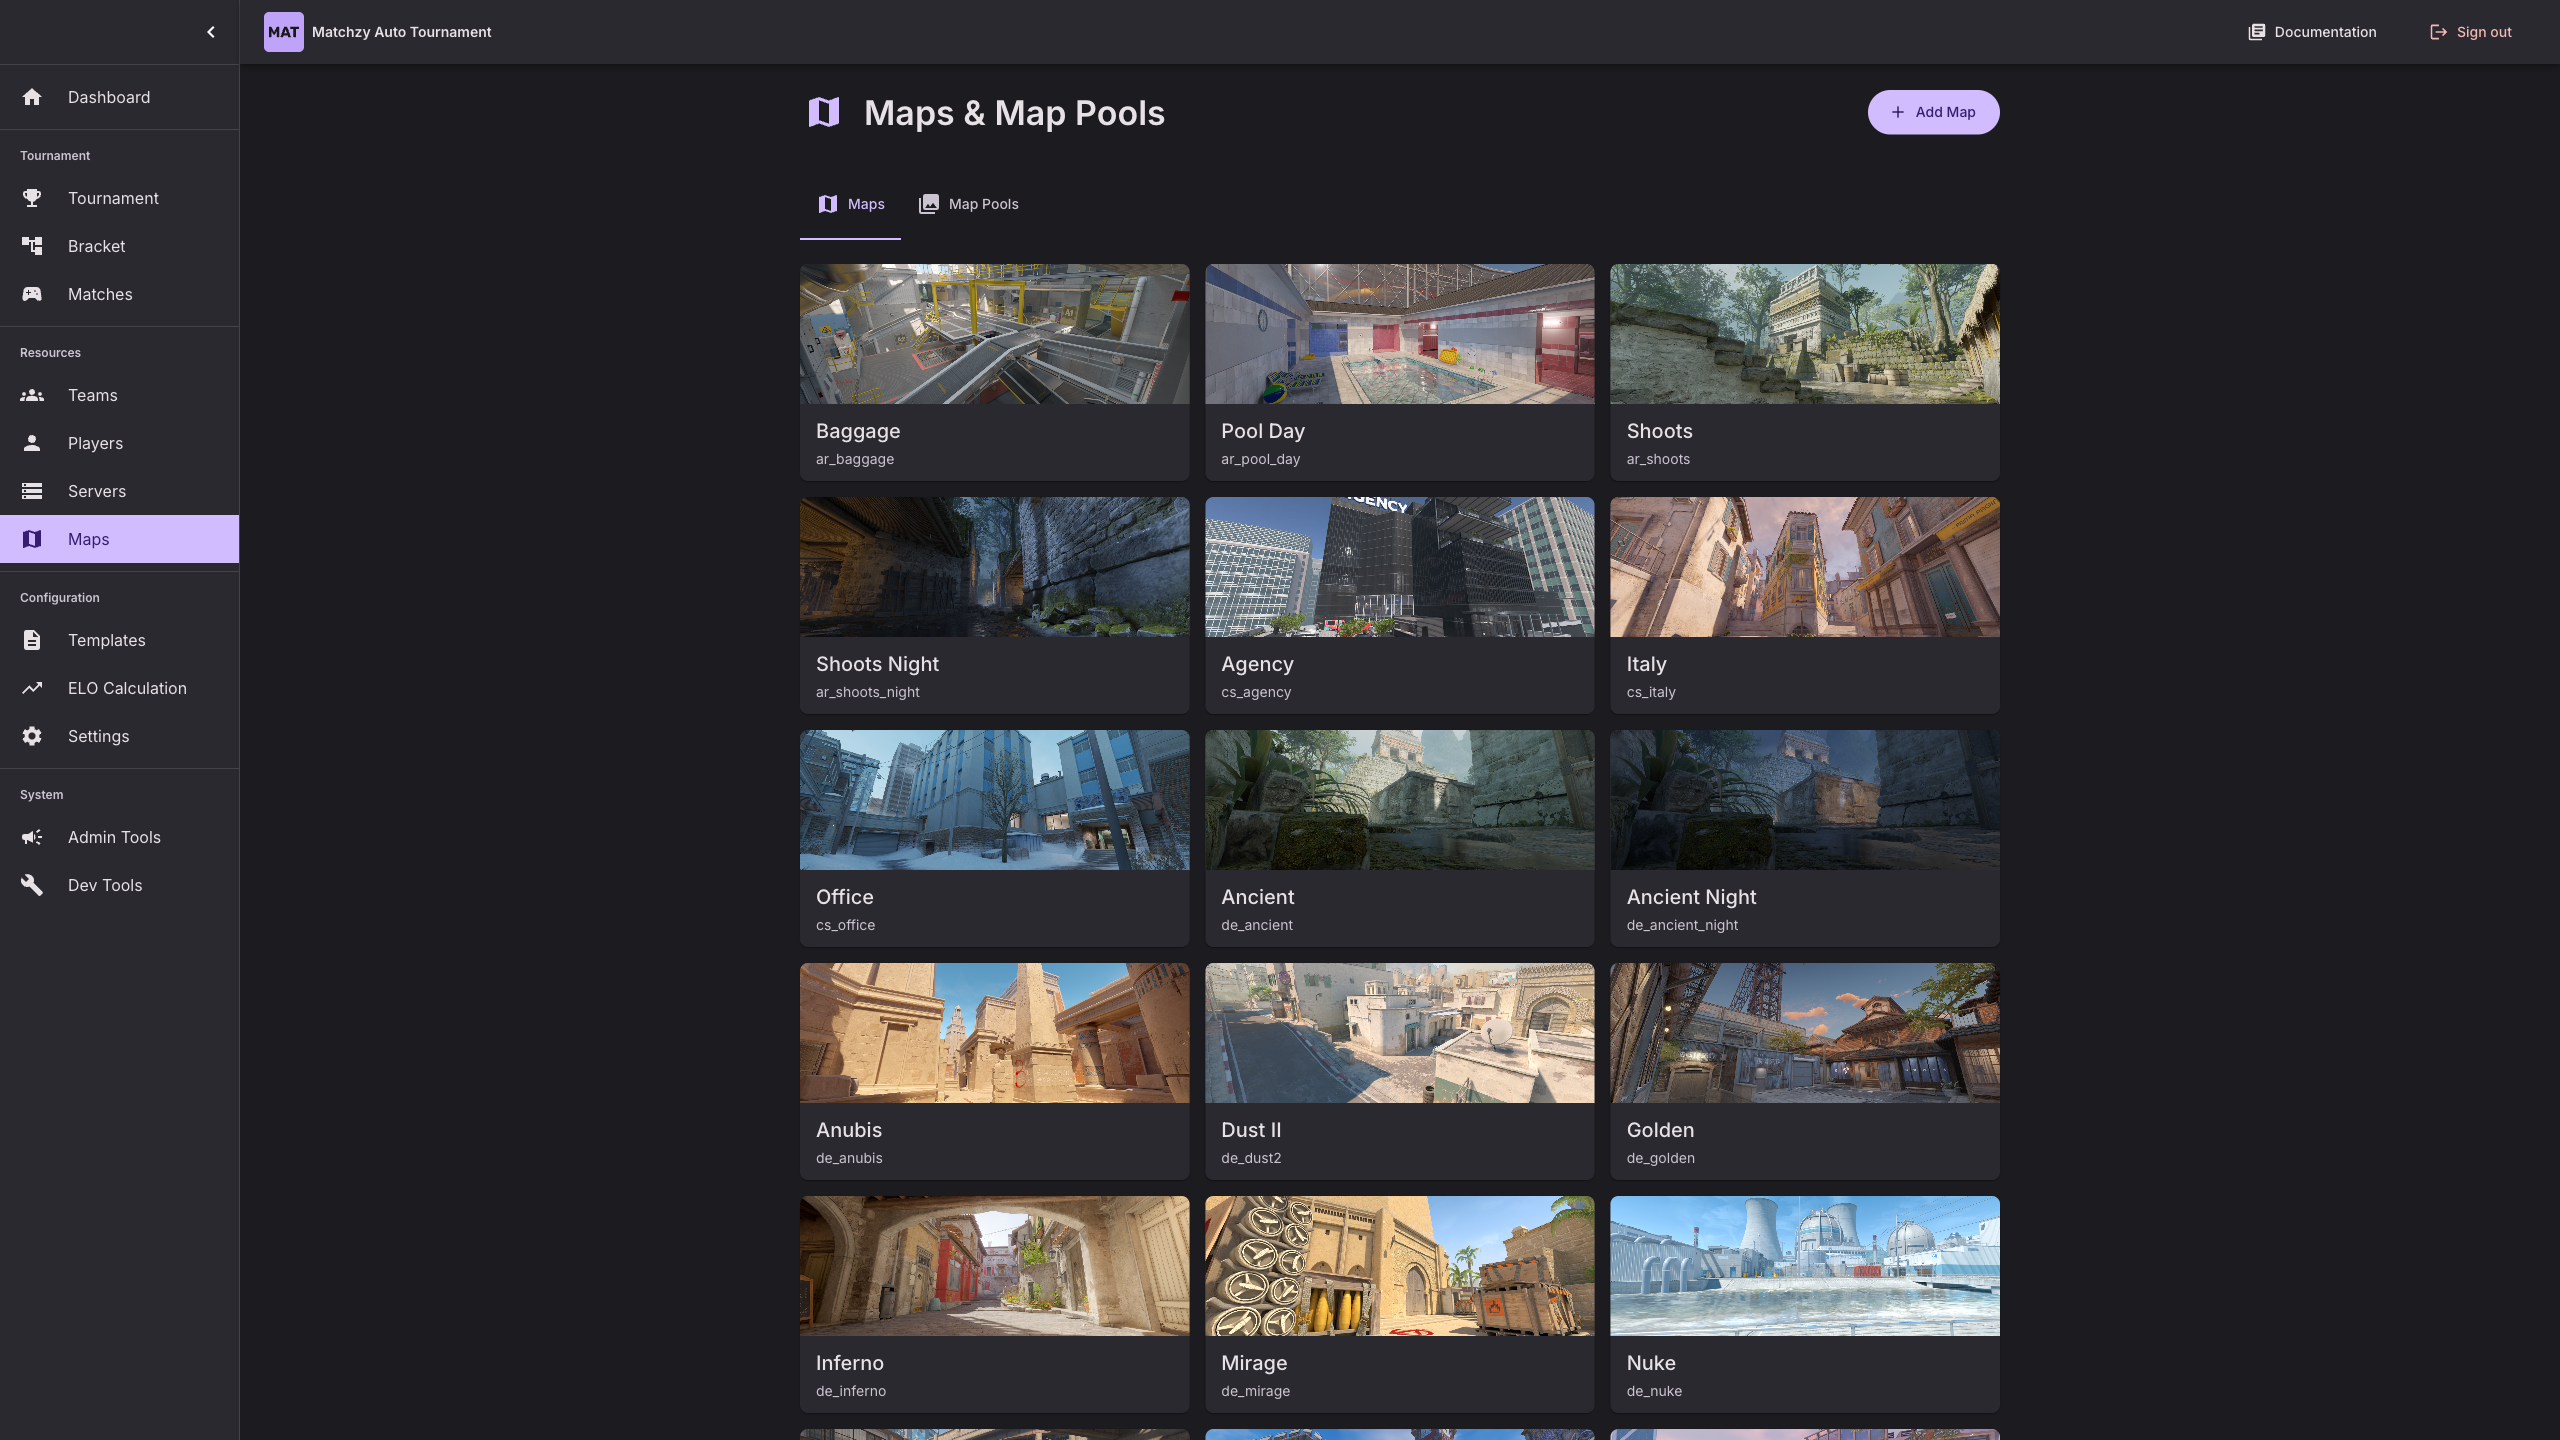Click the Tournament trophy icon

point(32,198)
